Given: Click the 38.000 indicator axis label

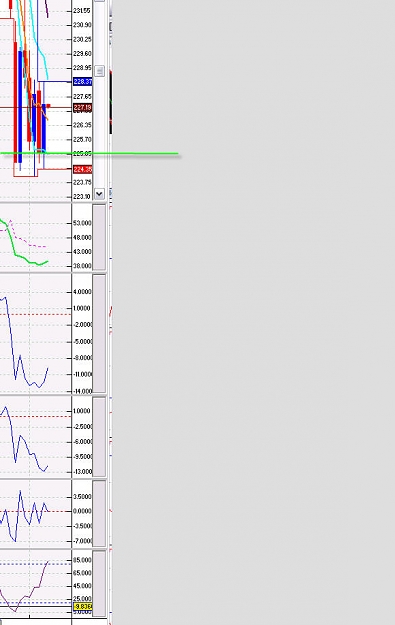Looking at the screenshot, I should tap(83, 265).
